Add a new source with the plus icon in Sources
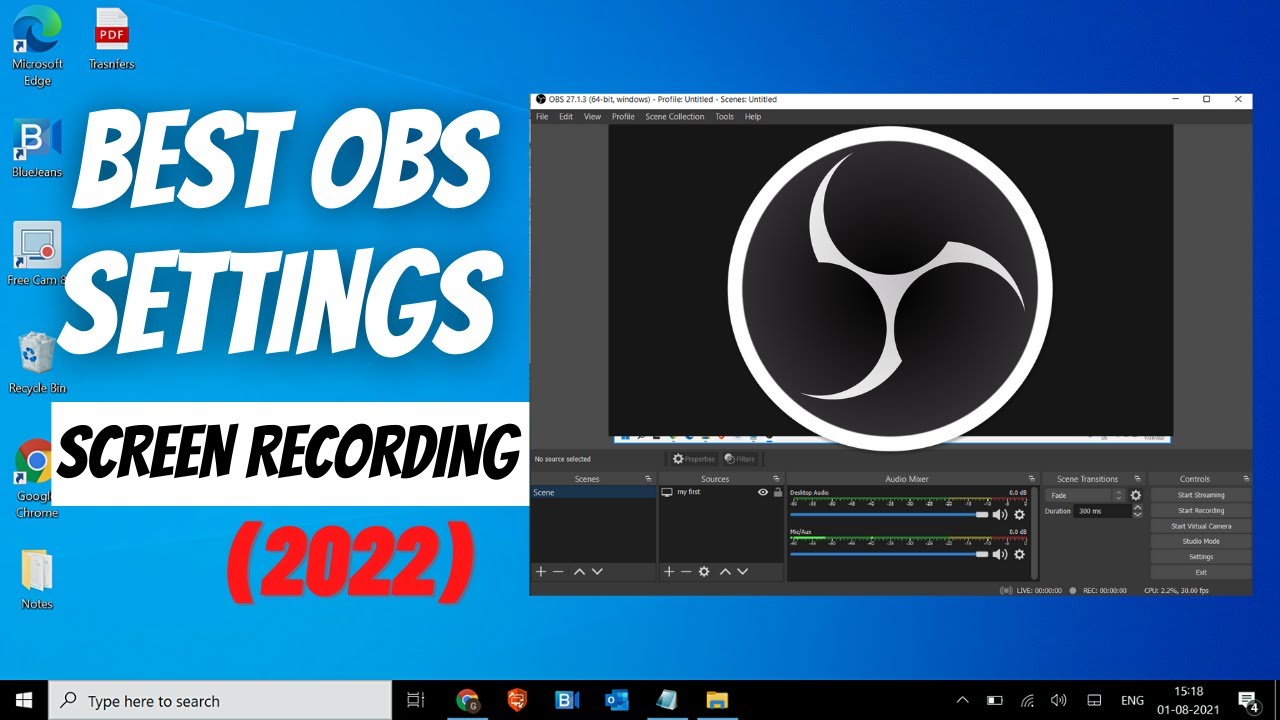Viewport: 1280px width, 720px height. [669, 571]
